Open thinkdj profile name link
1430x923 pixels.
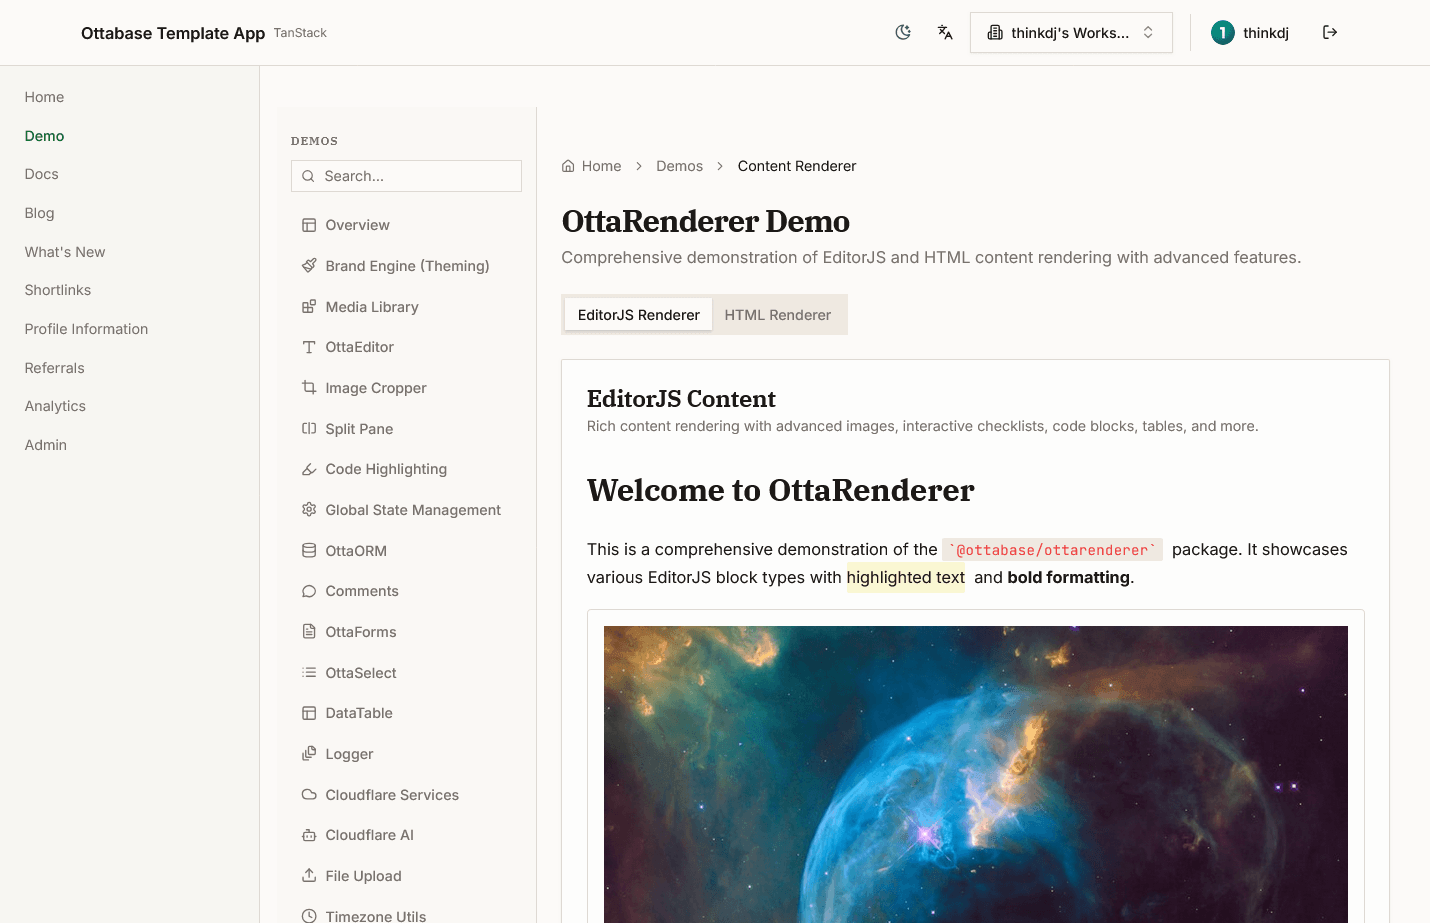1266,33
